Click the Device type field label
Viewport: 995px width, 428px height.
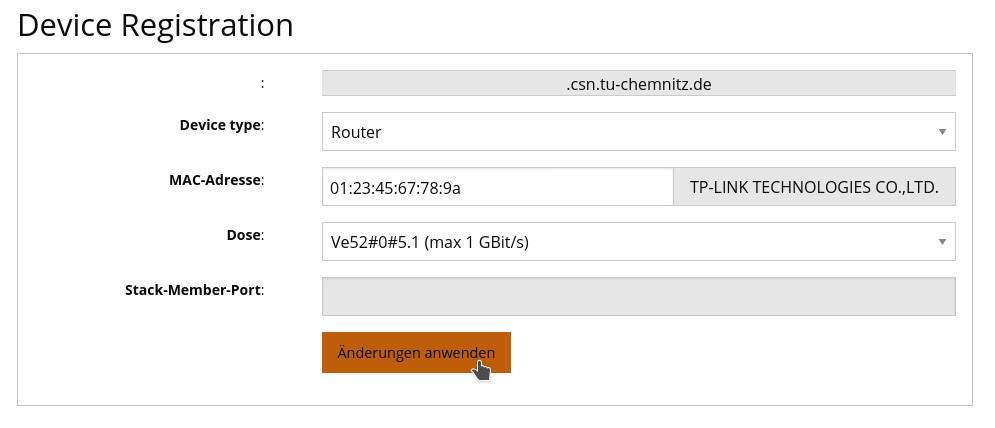pos(220,125)
